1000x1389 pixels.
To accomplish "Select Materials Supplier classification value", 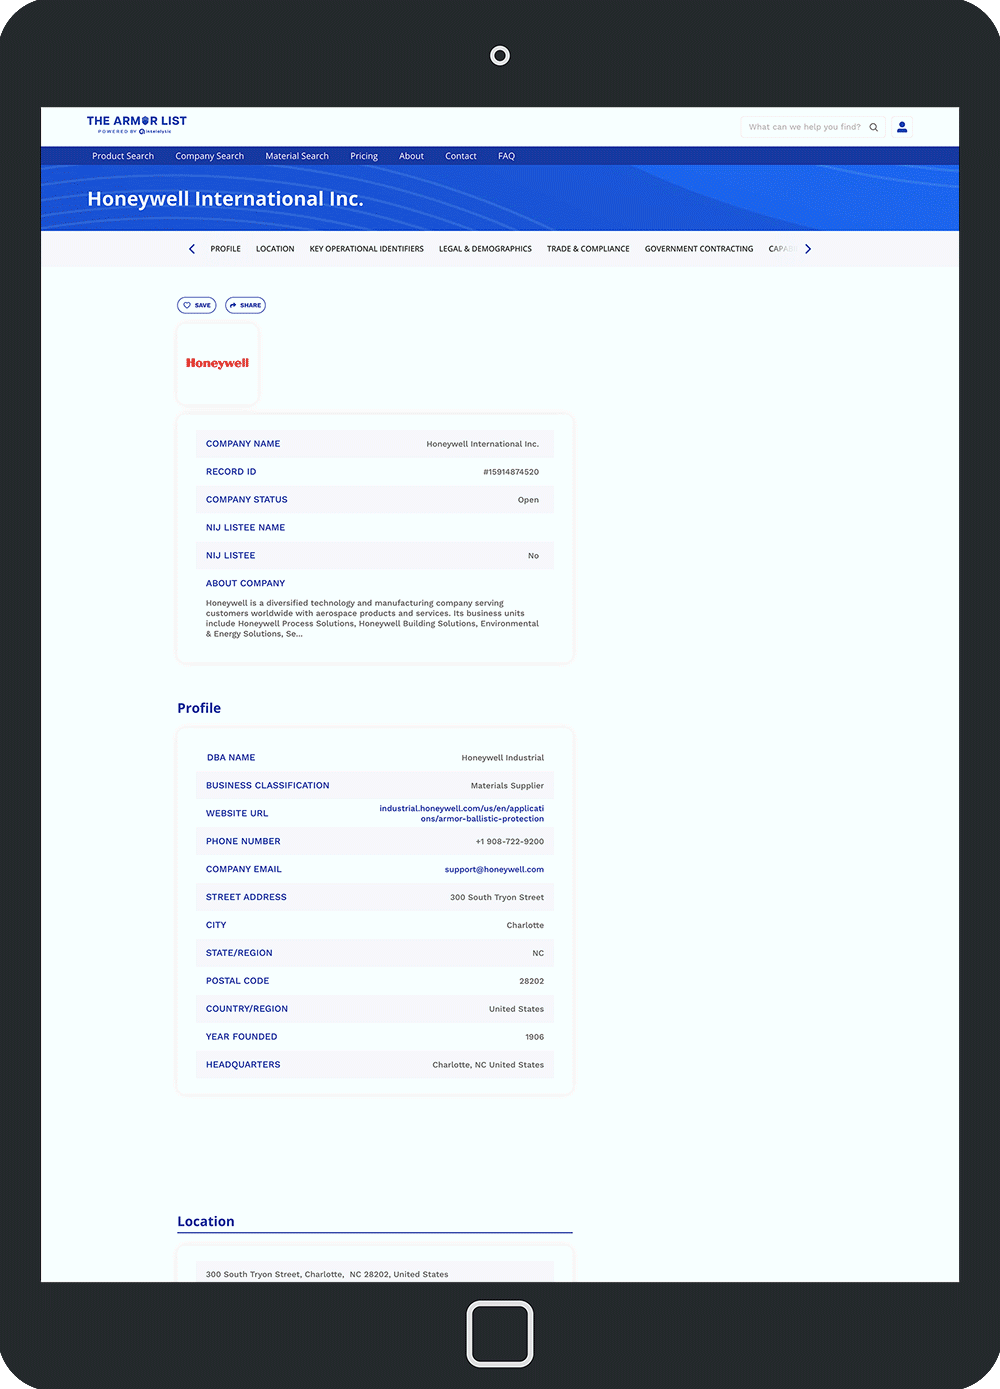I will tap(507, 786).
